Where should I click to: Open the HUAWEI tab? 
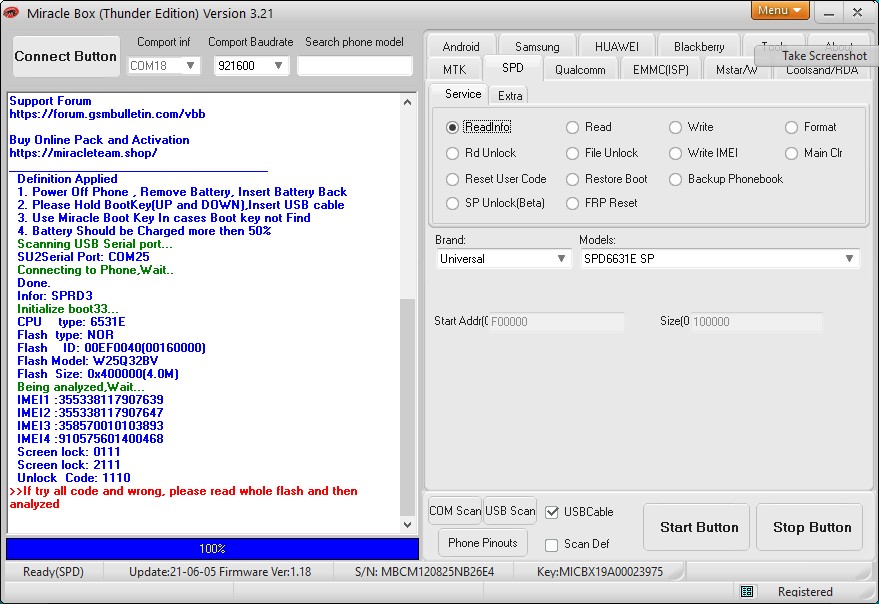coord(617,47)
